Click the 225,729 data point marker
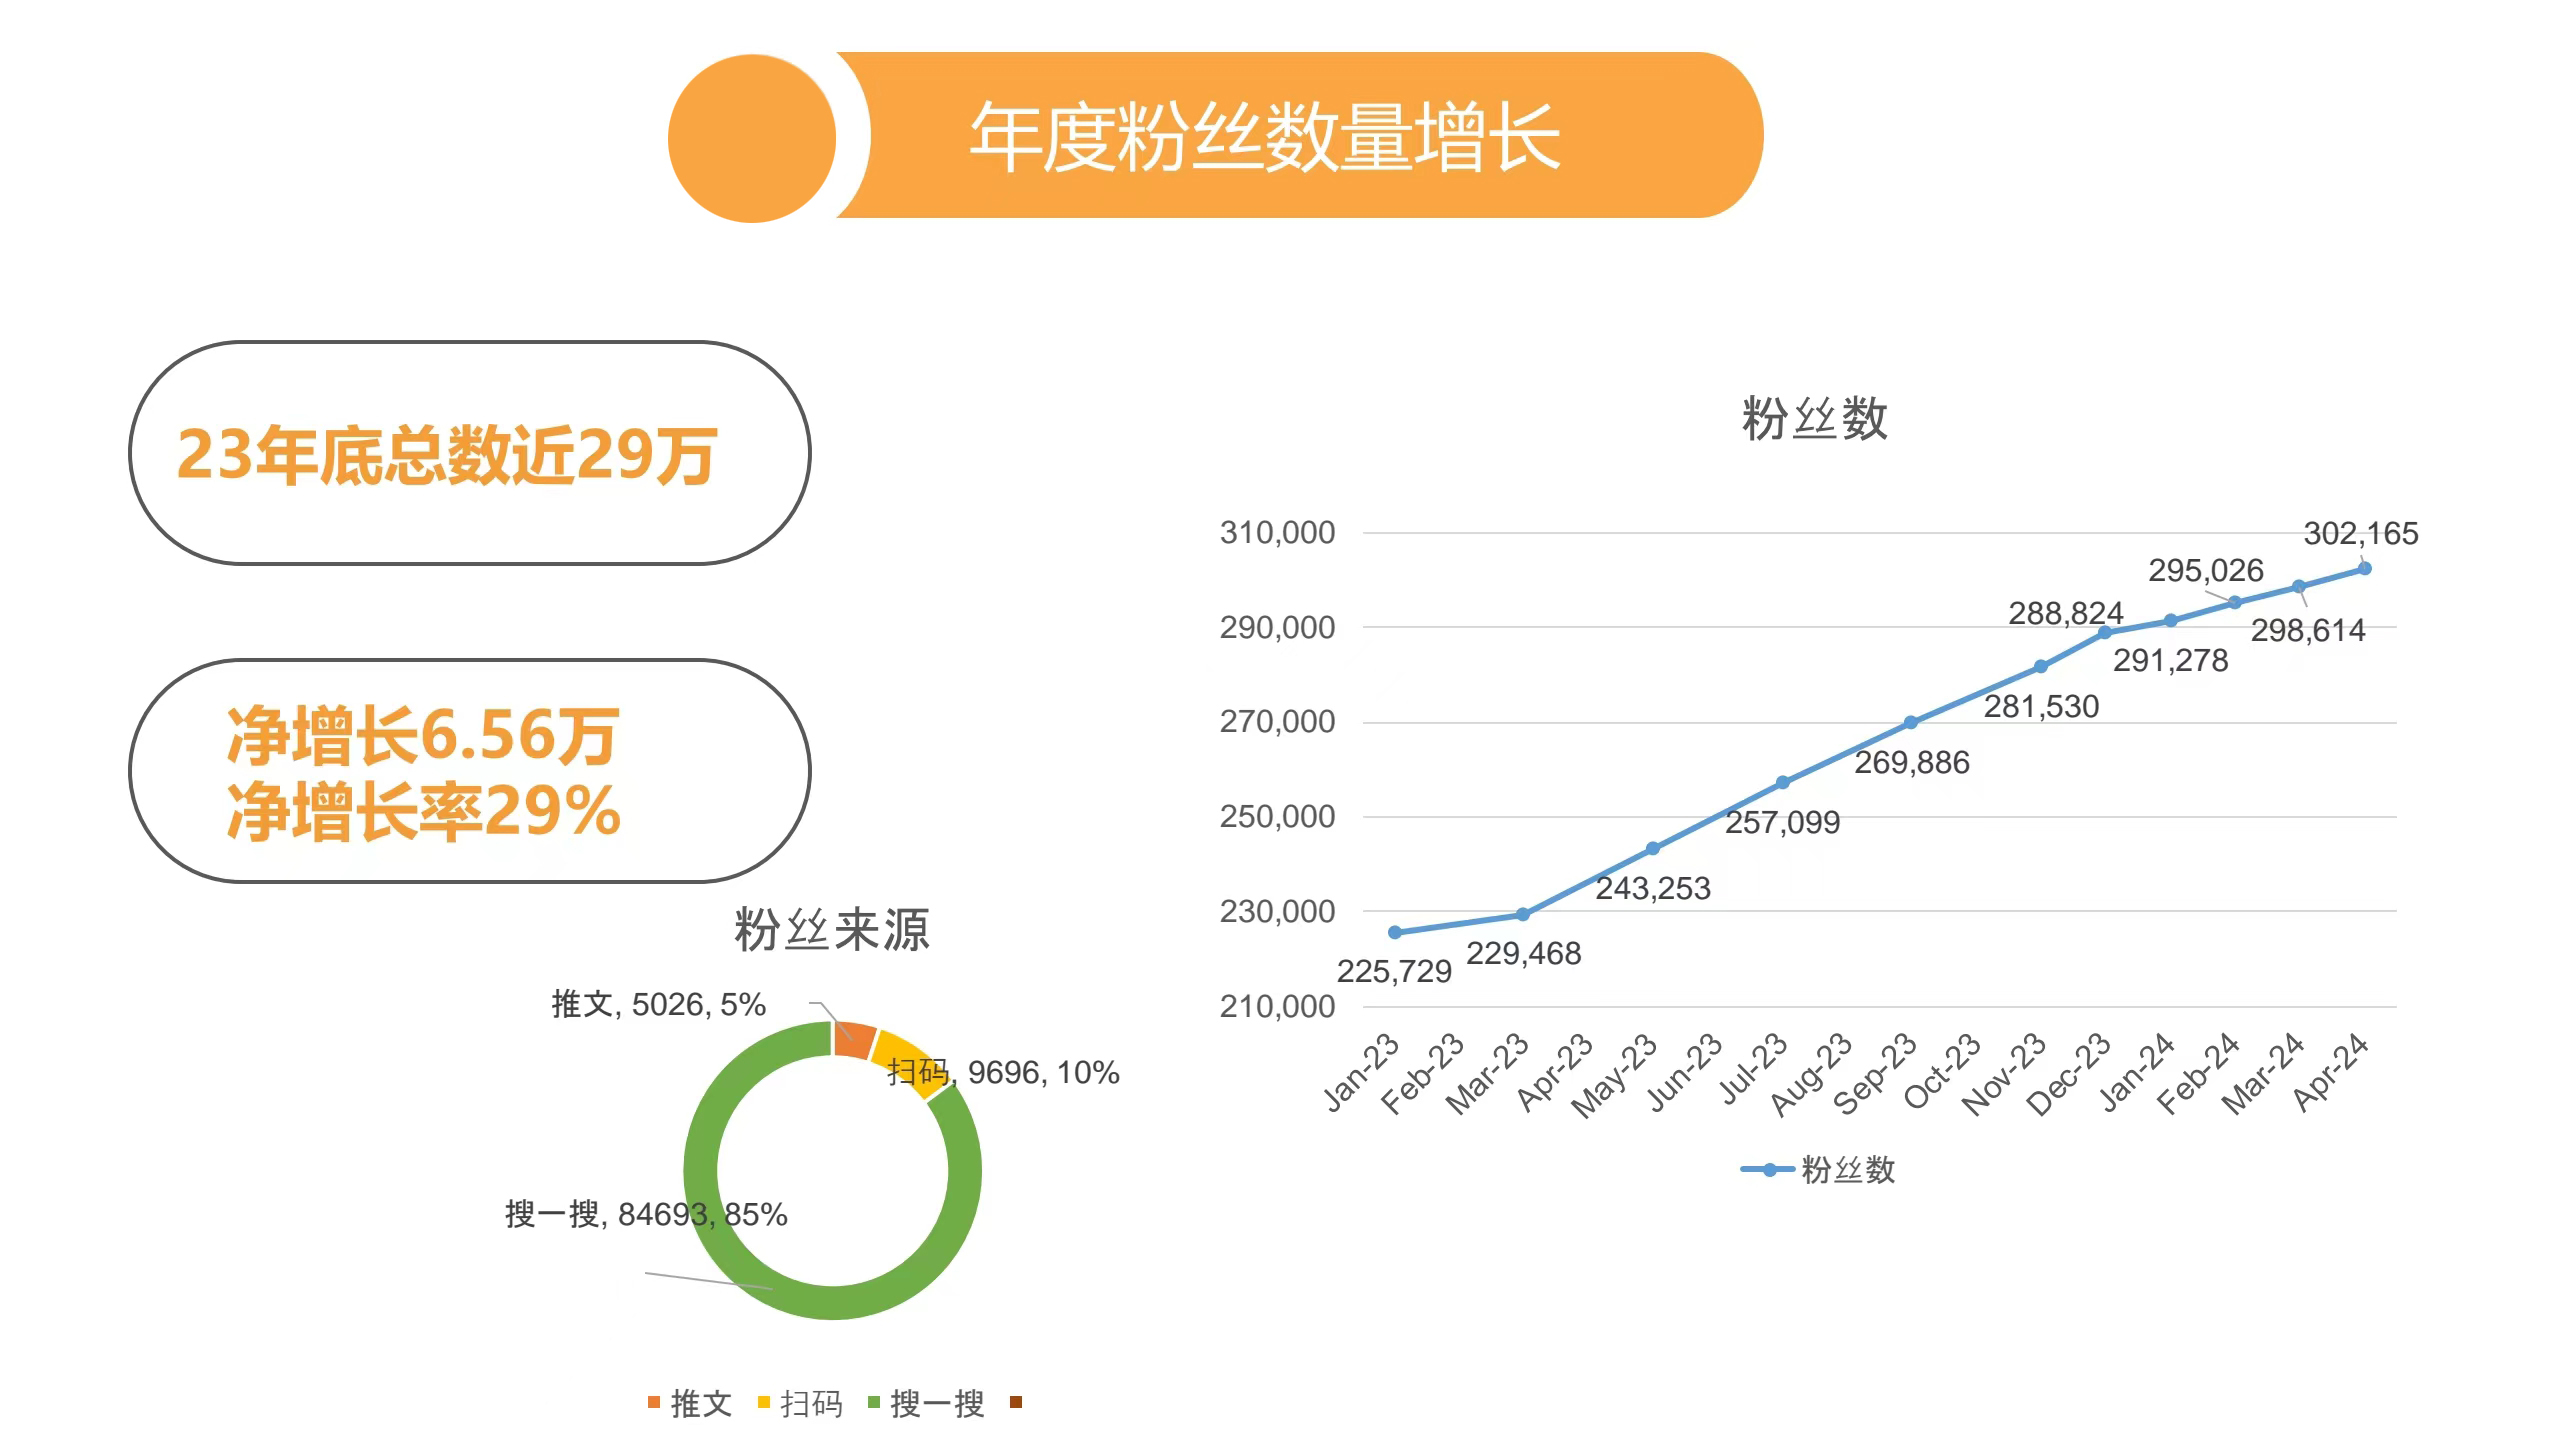The width and height of the screenshot is (2560, 1440). (x=1395, y=932)
